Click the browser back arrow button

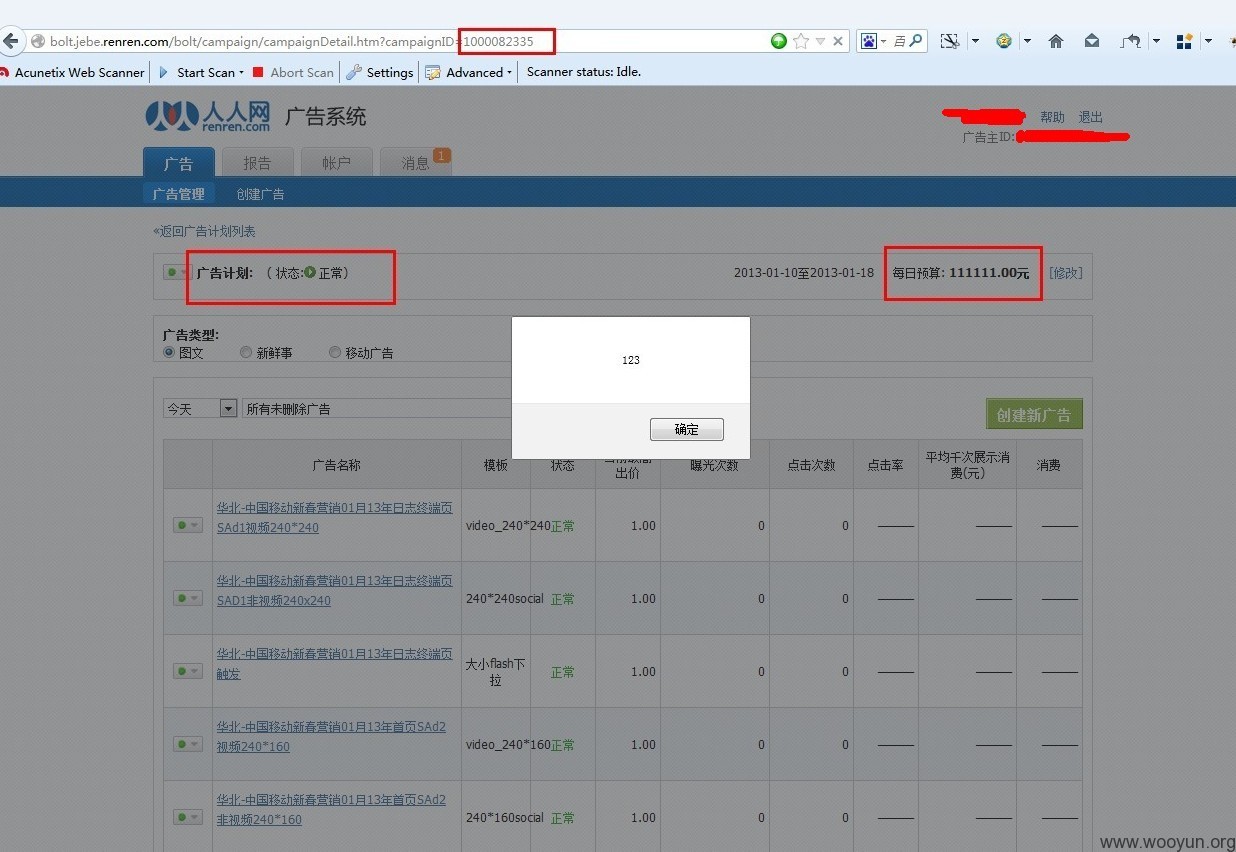tap(10, 41)
